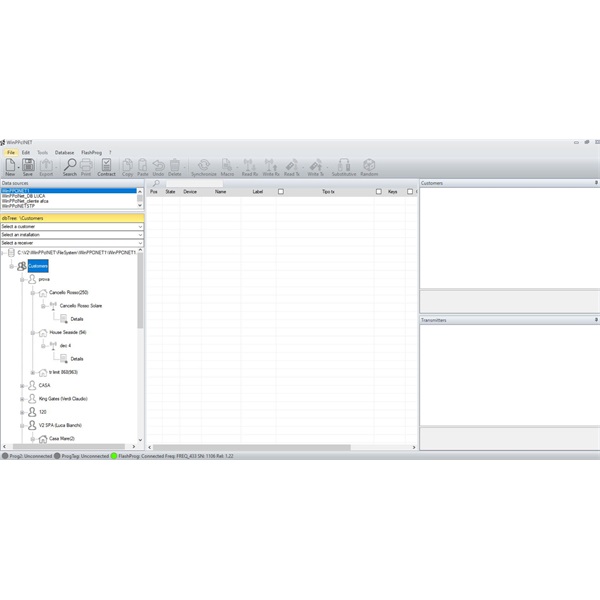Viewport: 600px width, 600px height.
Task: Open the FlashProg menu
Action: pyautogui.click(x=91, y=152)
